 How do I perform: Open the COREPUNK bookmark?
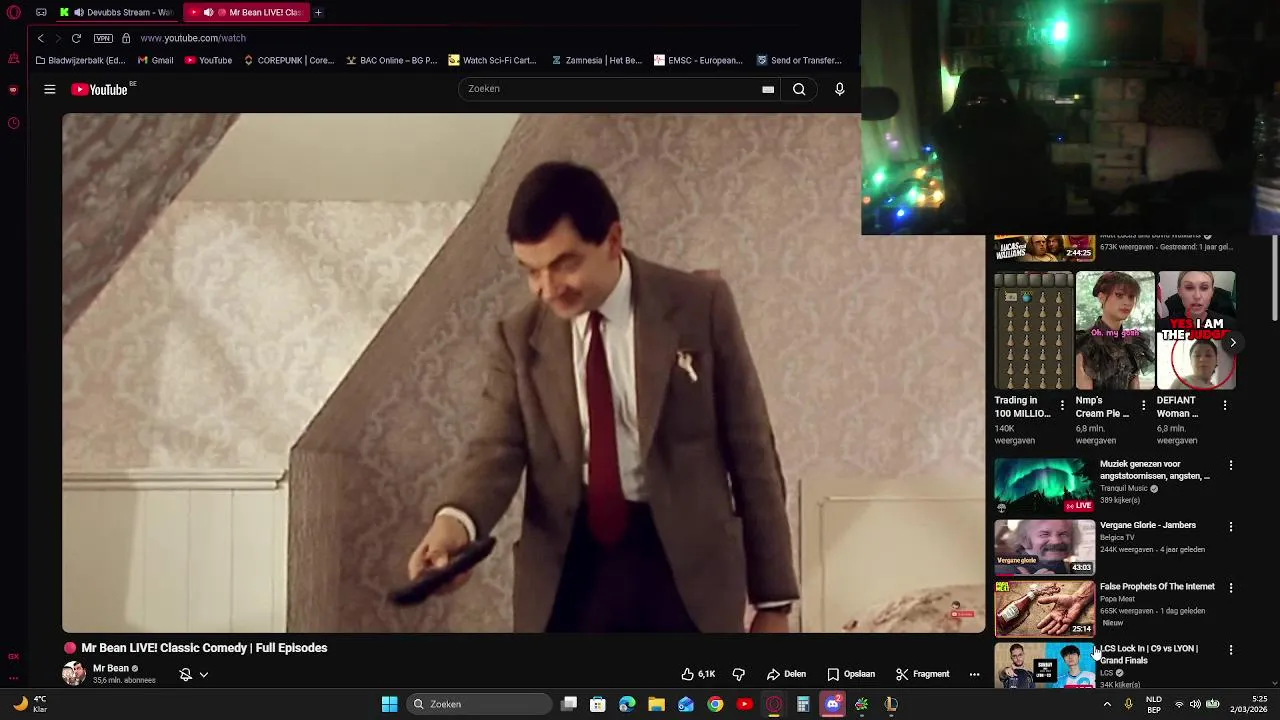(x=289, y=60)
